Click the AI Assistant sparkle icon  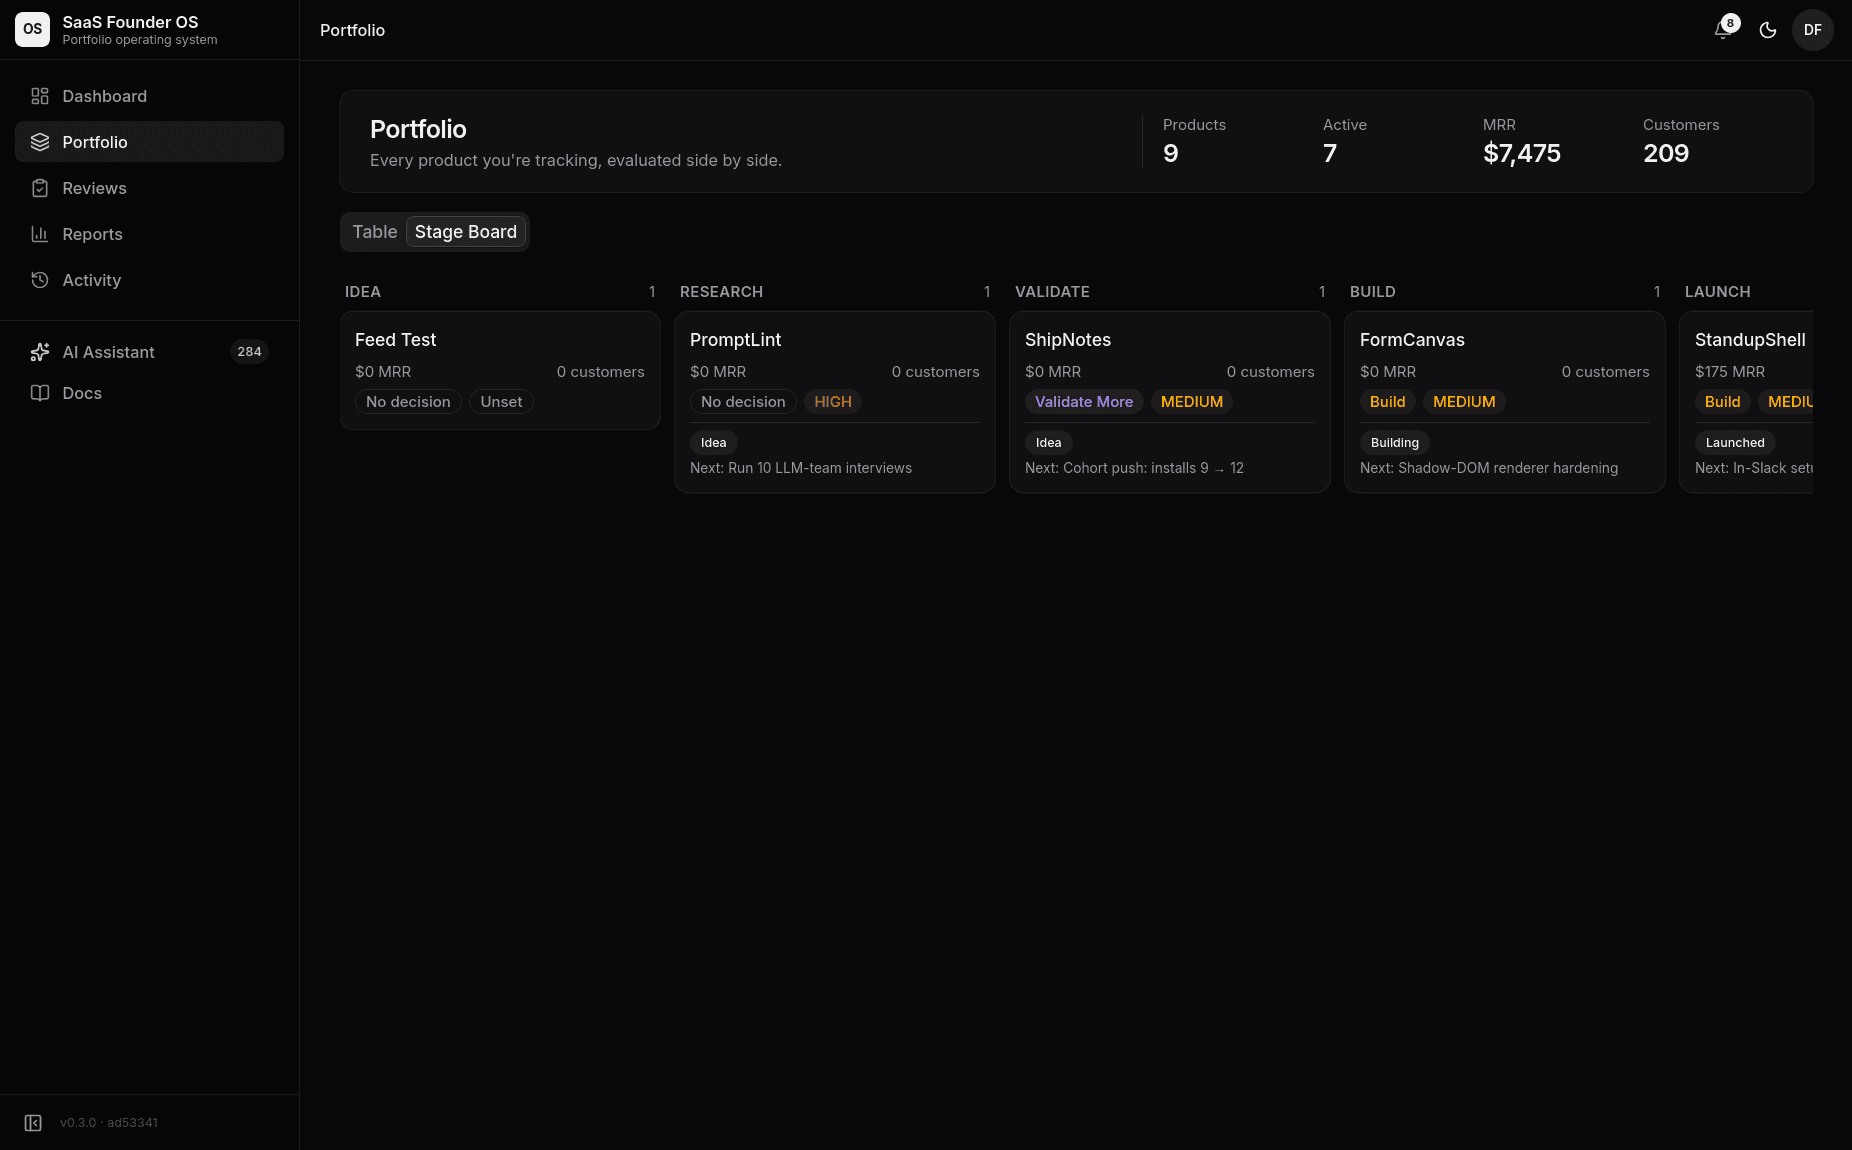pos(40,352)
